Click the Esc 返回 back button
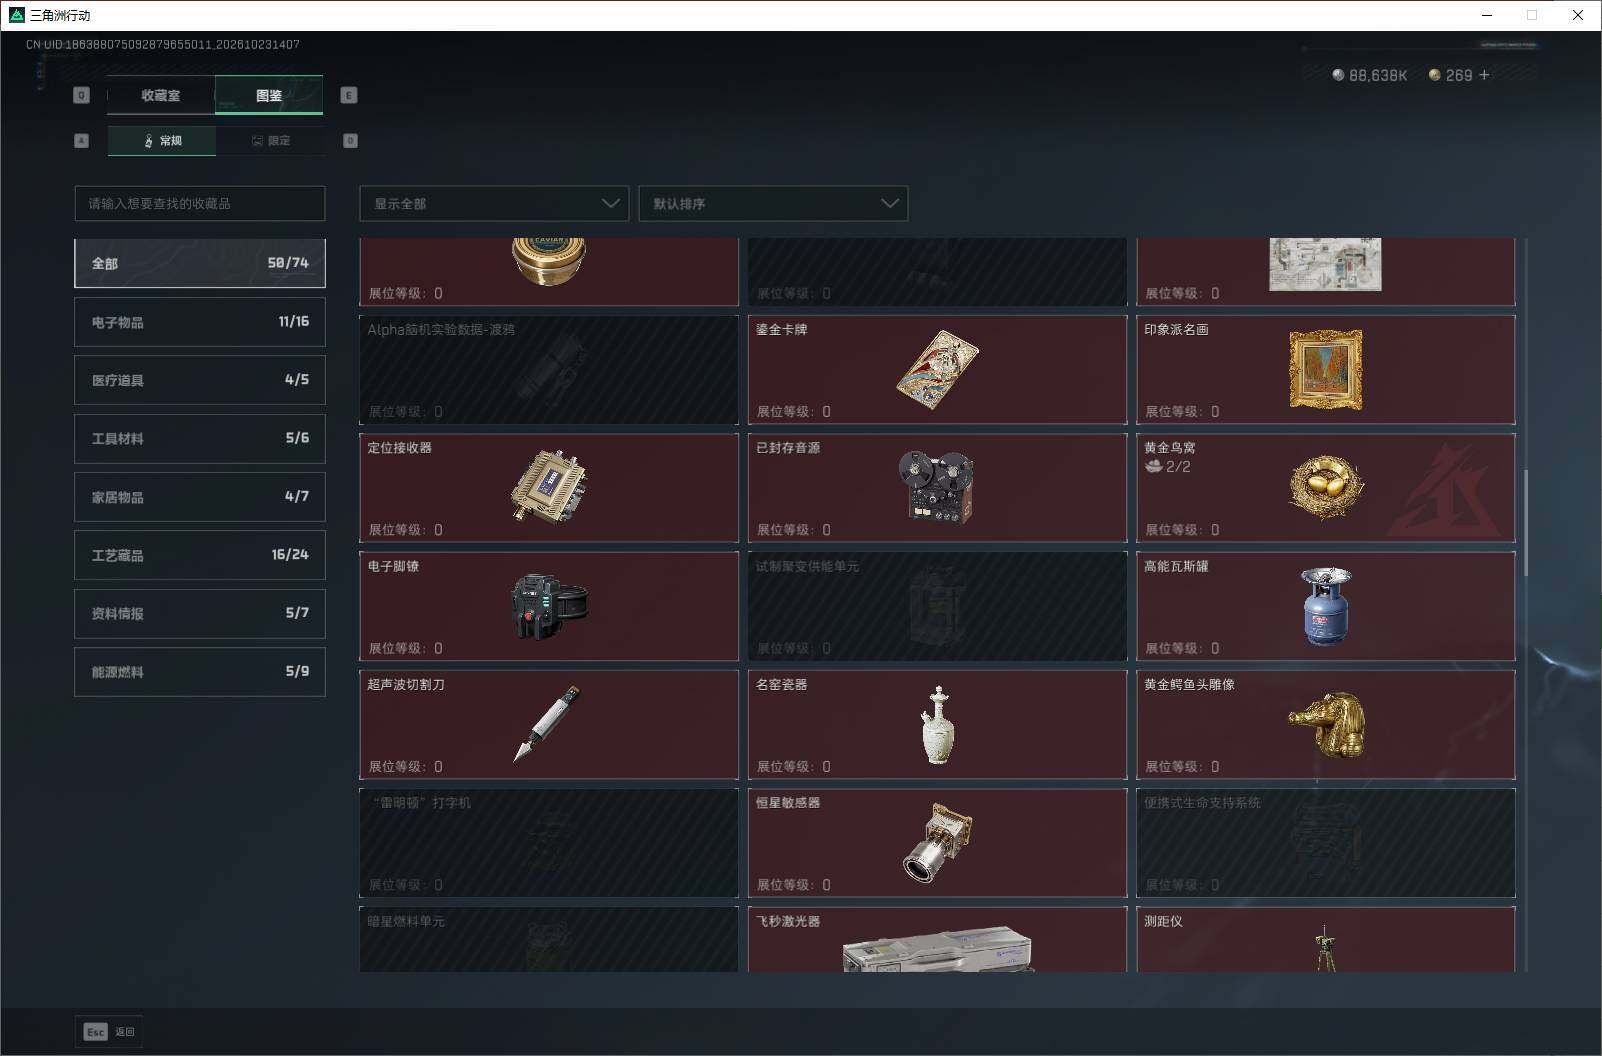 109,1032
